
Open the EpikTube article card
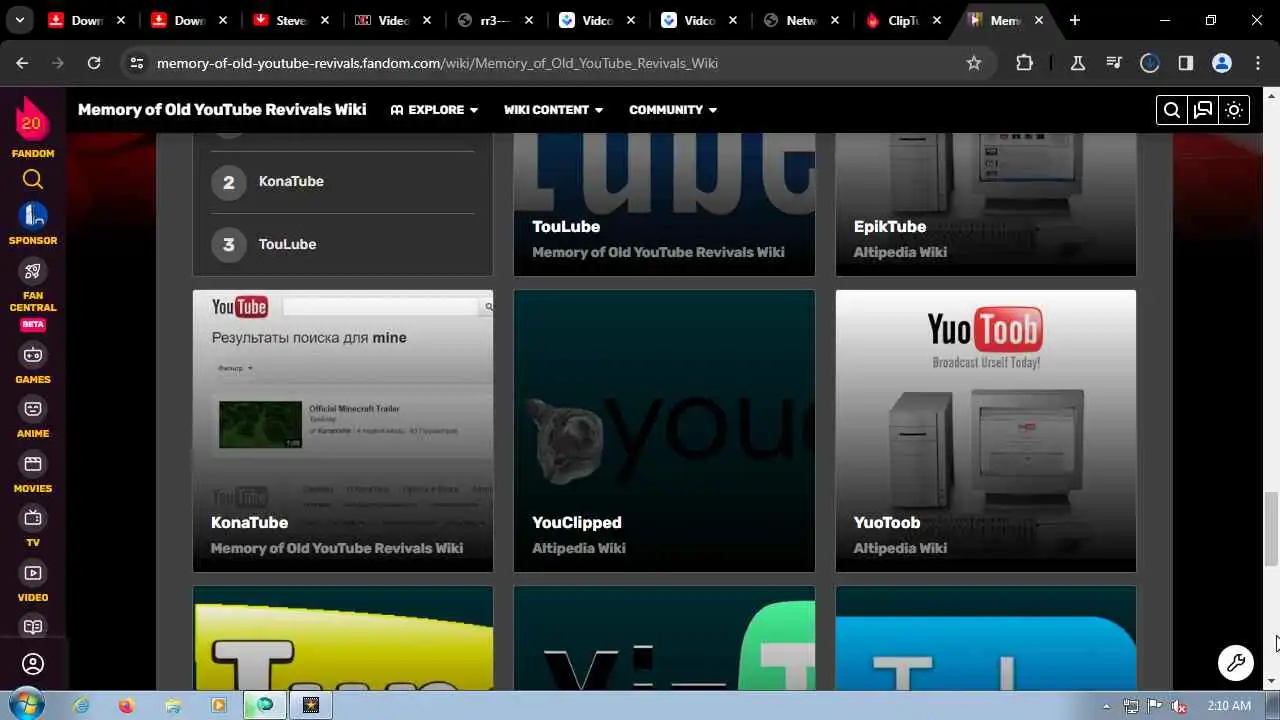pos(985,204)
